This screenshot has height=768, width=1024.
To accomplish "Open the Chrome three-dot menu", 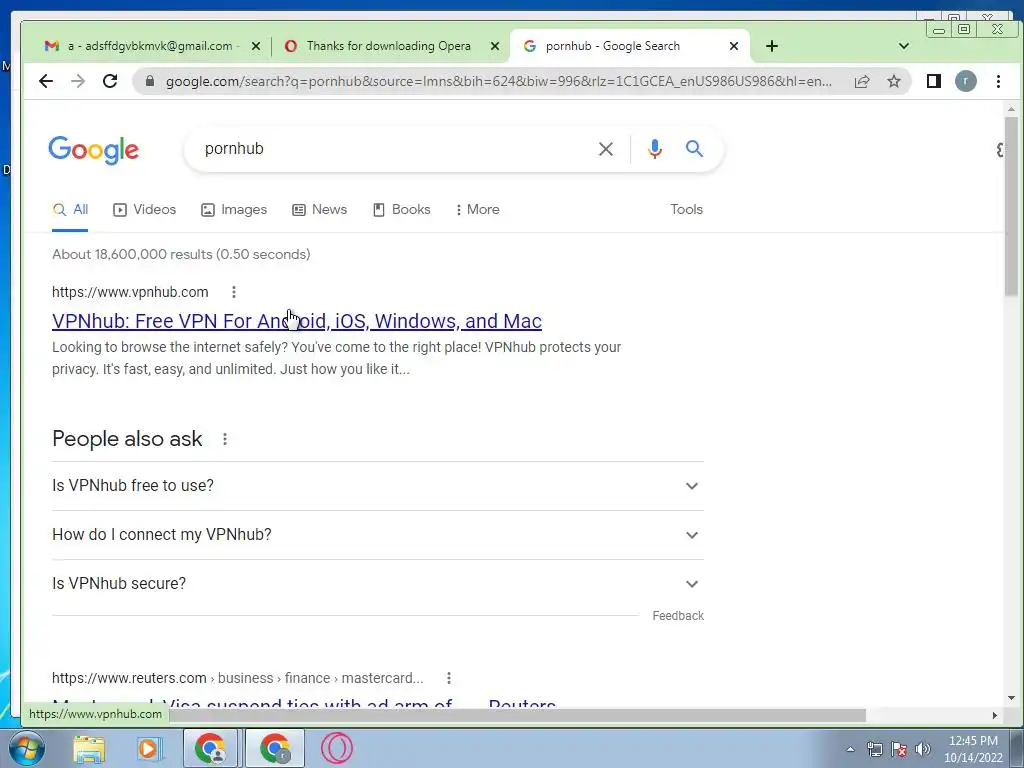I will [x=999, y=81].
